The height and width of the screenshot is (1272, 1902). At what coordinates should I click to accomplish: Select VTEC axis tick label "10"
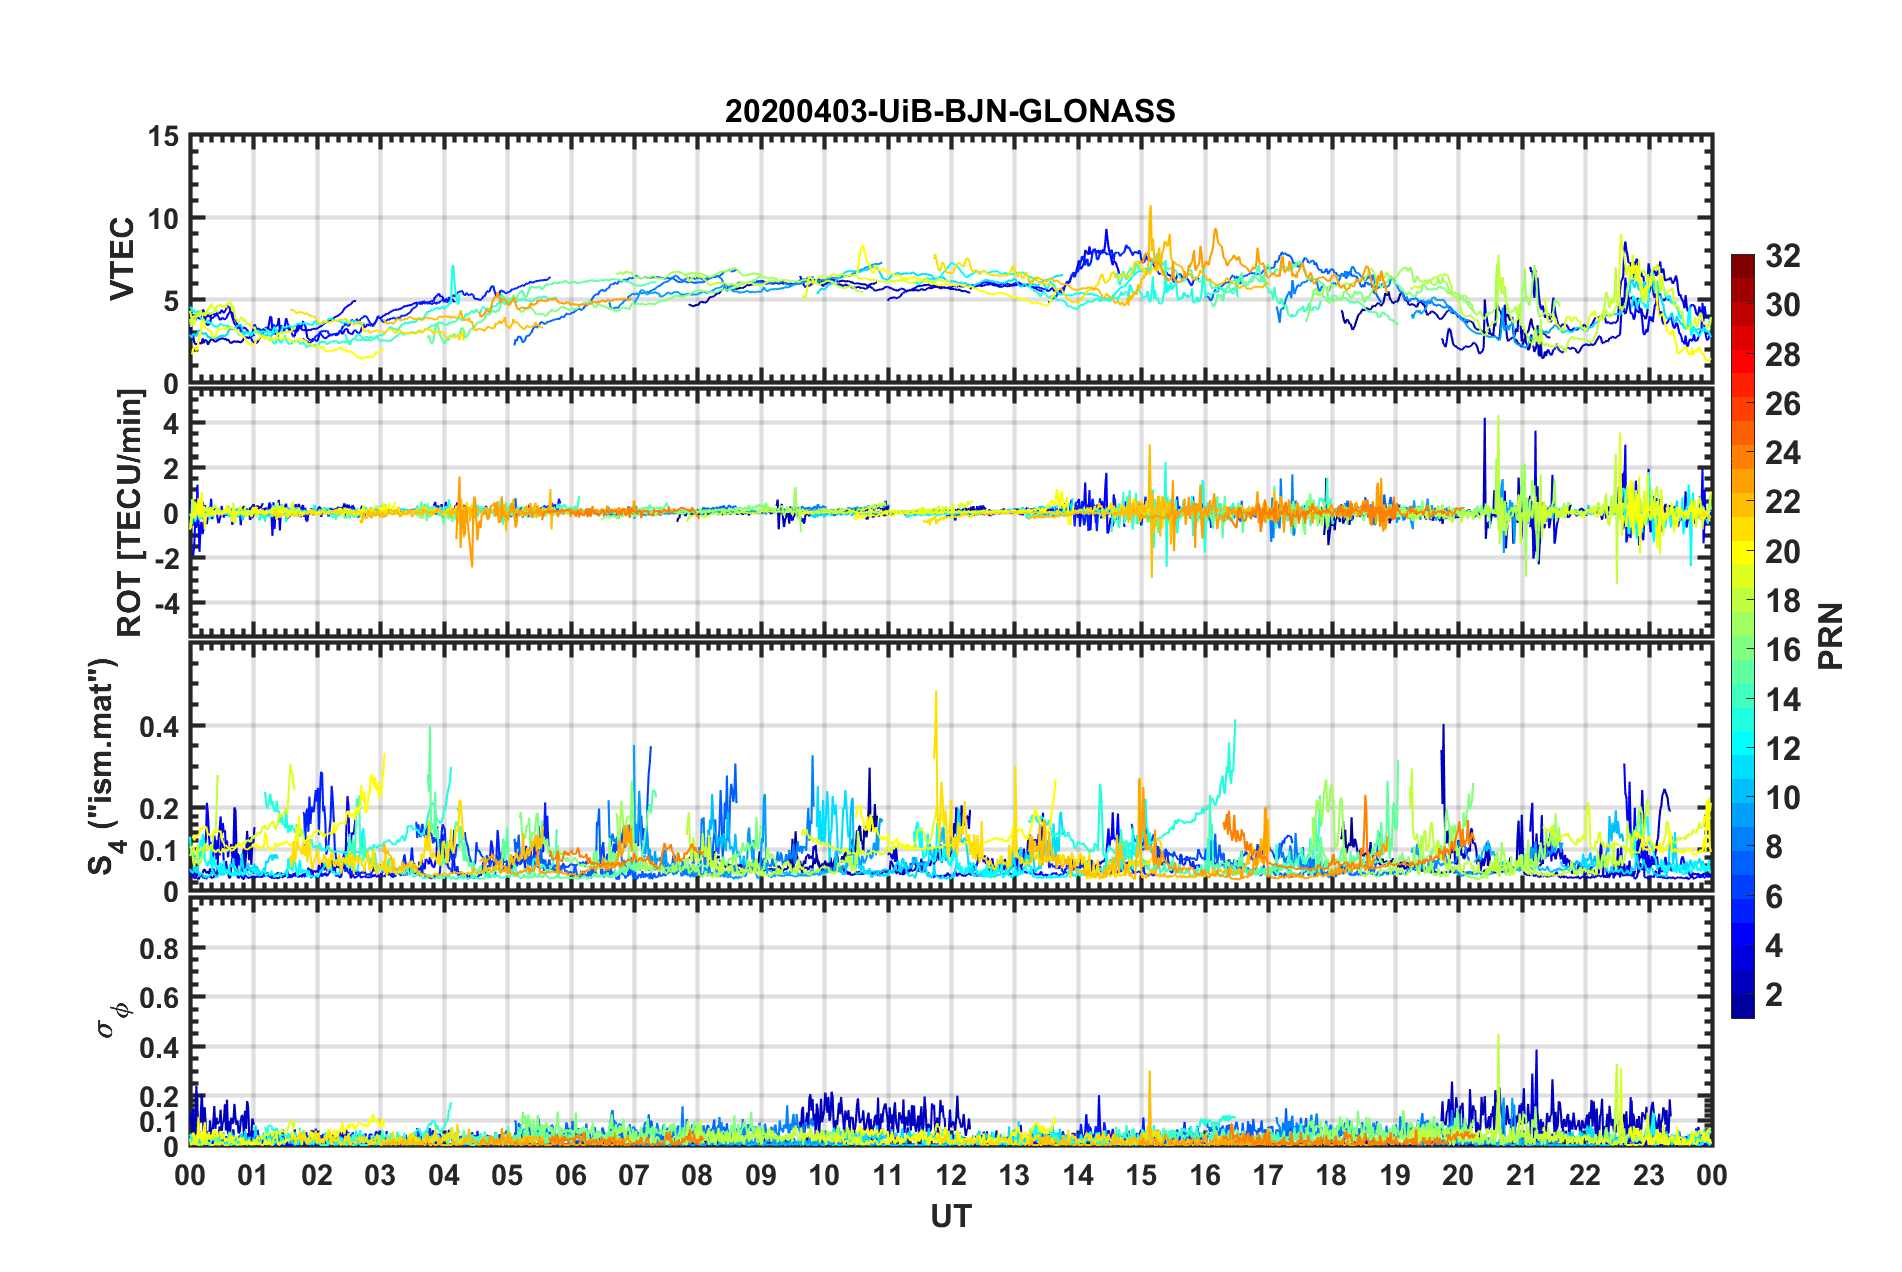(x=164, y=218)
